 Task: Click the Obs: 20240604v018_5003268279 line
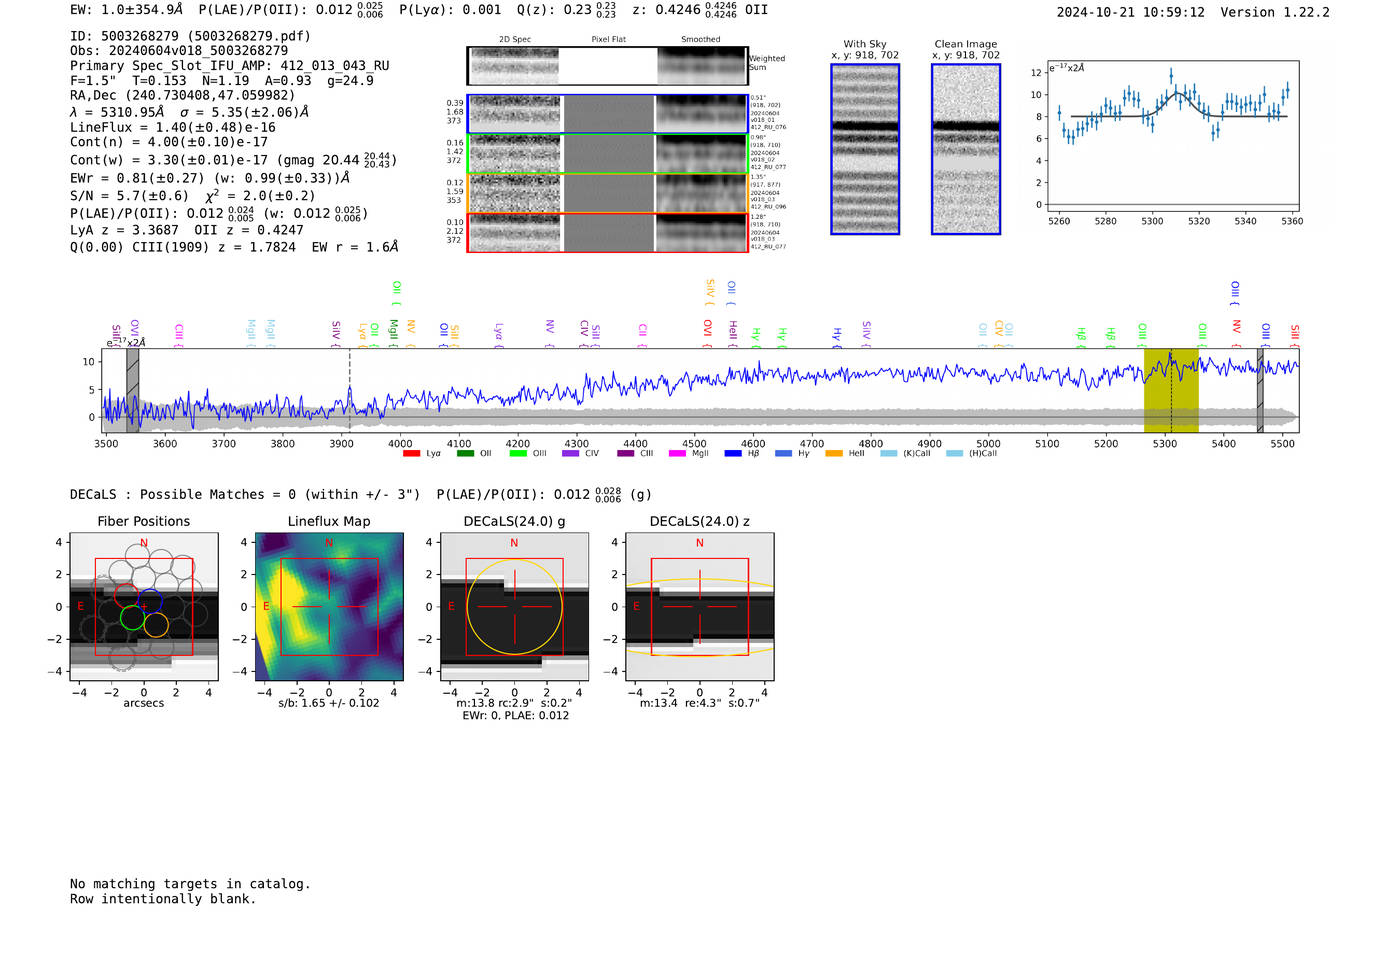[x=179, y=50]
